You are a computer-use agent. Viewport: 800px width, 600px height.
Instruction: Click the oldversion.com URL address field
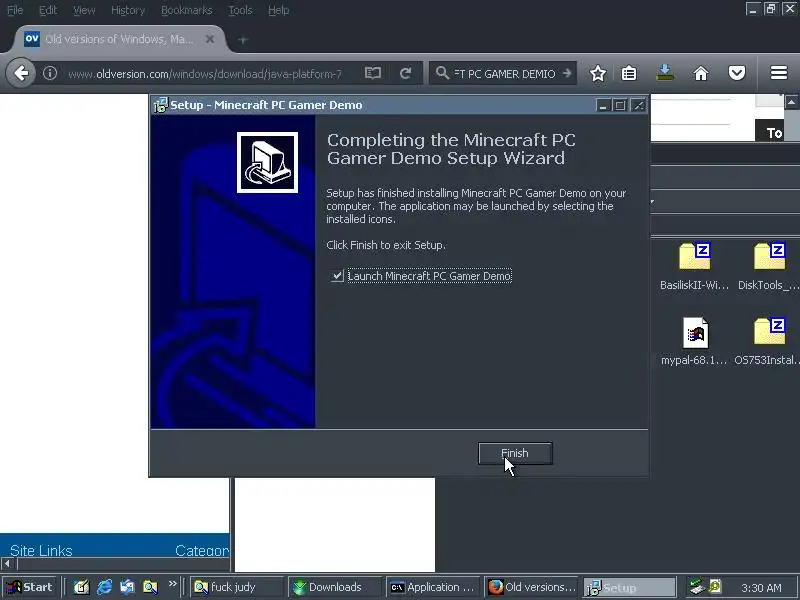coord(204,74)
